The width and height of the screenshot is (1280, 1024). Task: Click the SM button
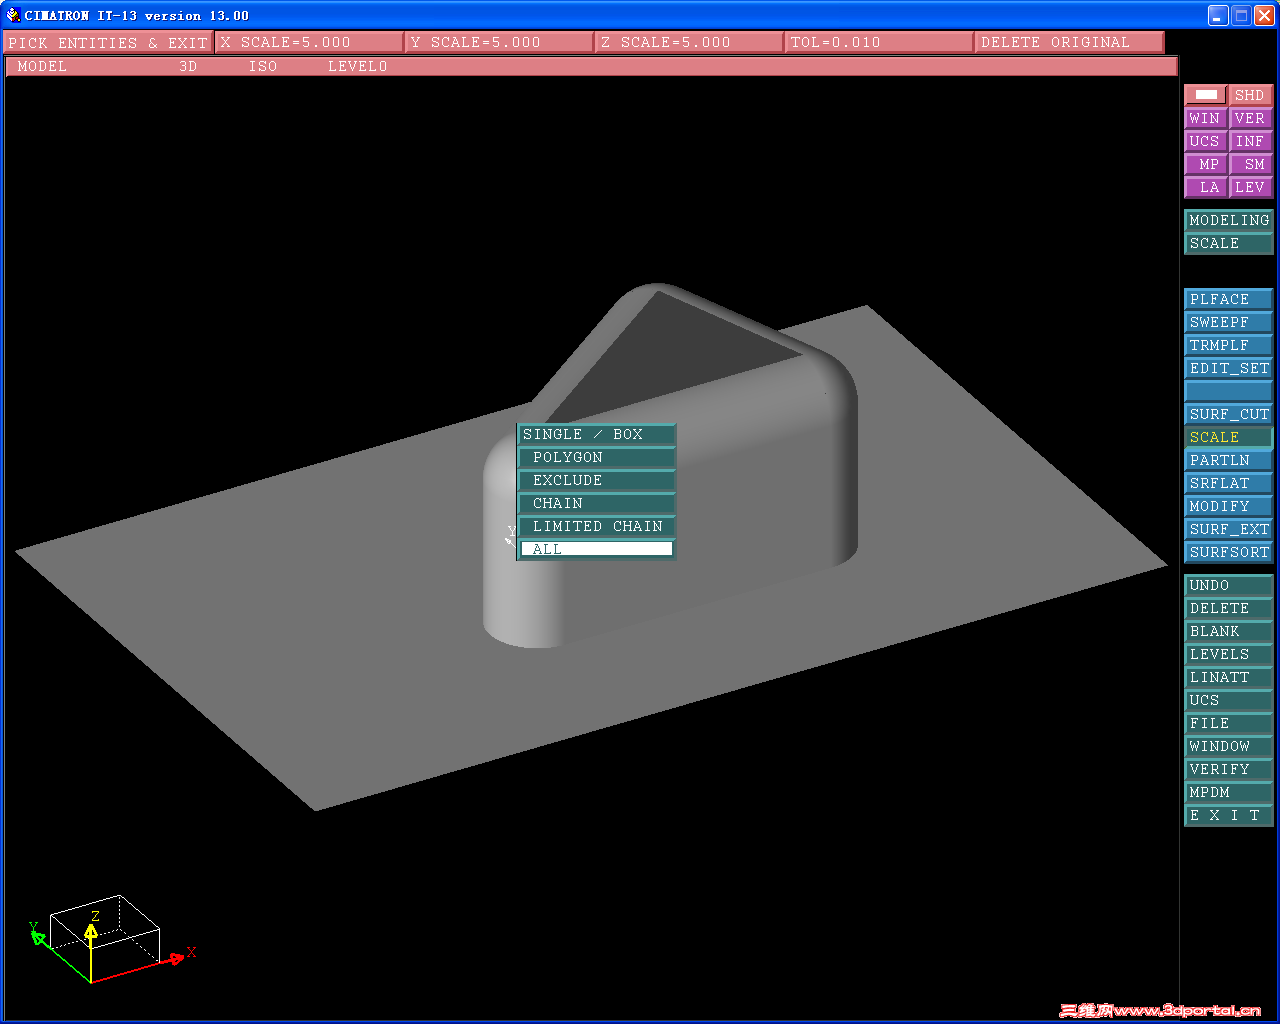point(1251,164)
